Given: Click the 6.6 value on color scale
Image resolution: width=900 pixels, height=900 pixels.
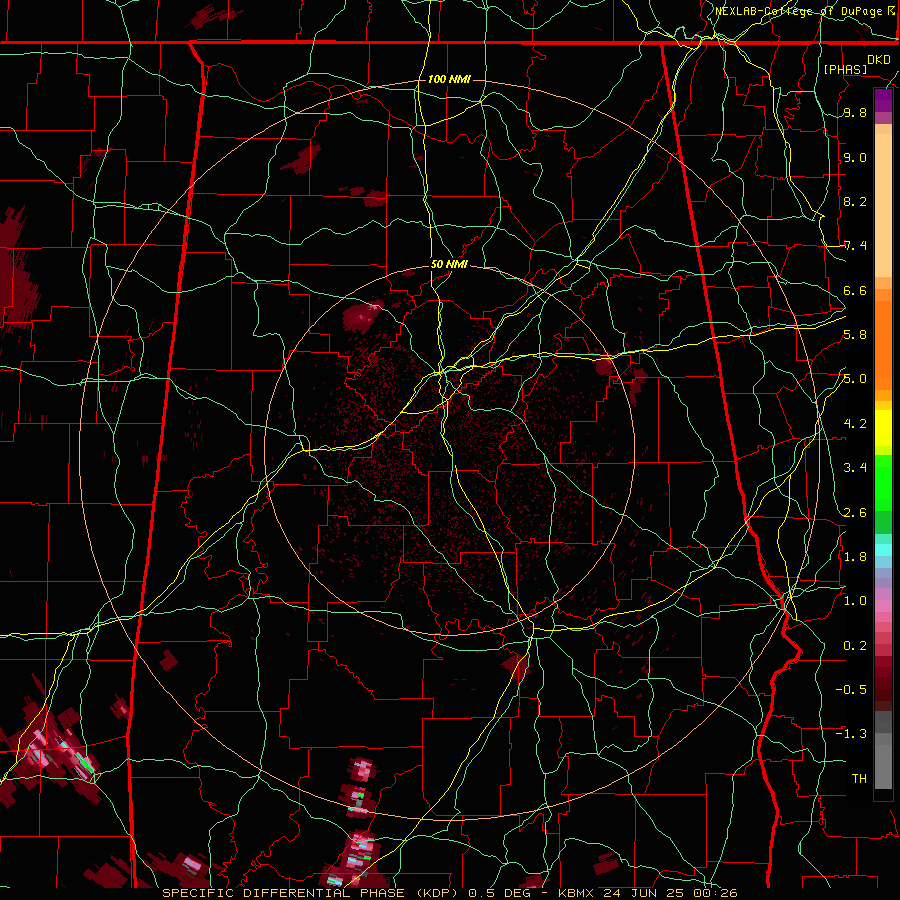Looking at the screenshot, I should point(855,290).
